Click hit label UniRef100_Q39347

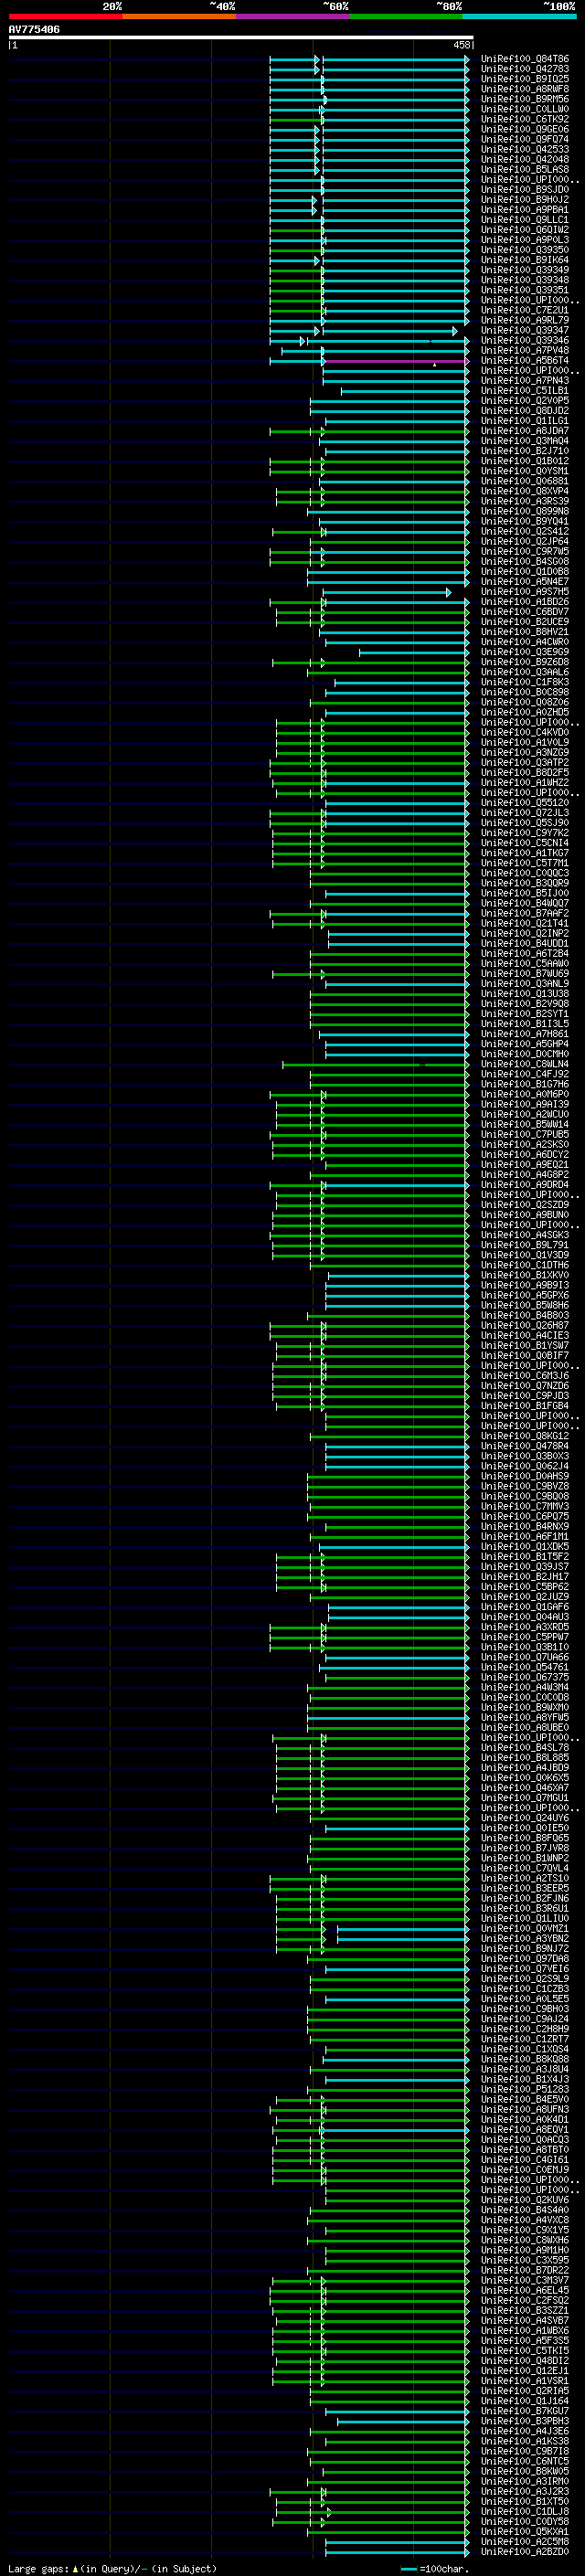tap(524, 330)
